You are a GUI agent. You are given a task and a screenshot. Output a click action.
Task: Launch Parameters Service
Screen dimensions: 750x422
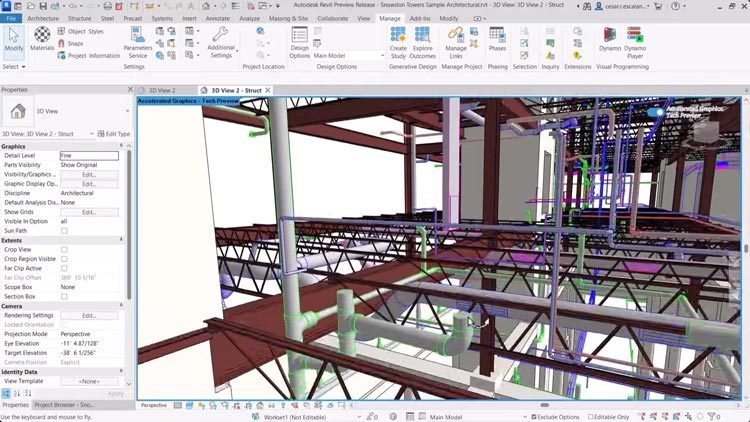[138, 43]
